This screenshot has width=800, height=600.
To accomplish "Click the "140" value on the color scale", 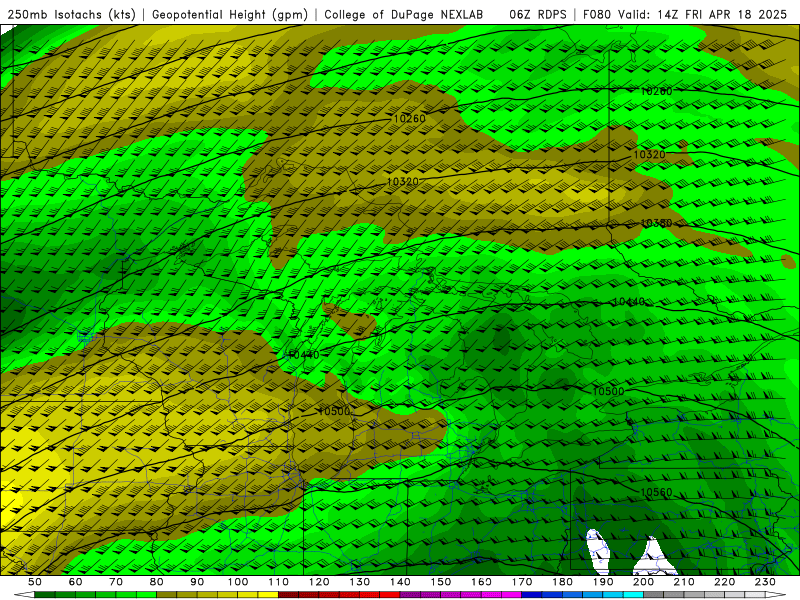I will [400, 582].
